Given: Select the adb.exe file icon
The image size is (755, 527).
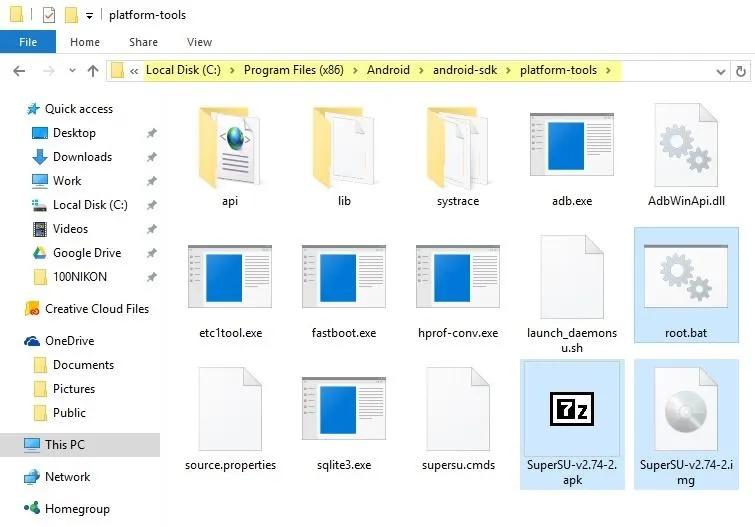Looking at the screenshot, I should 572,145.
